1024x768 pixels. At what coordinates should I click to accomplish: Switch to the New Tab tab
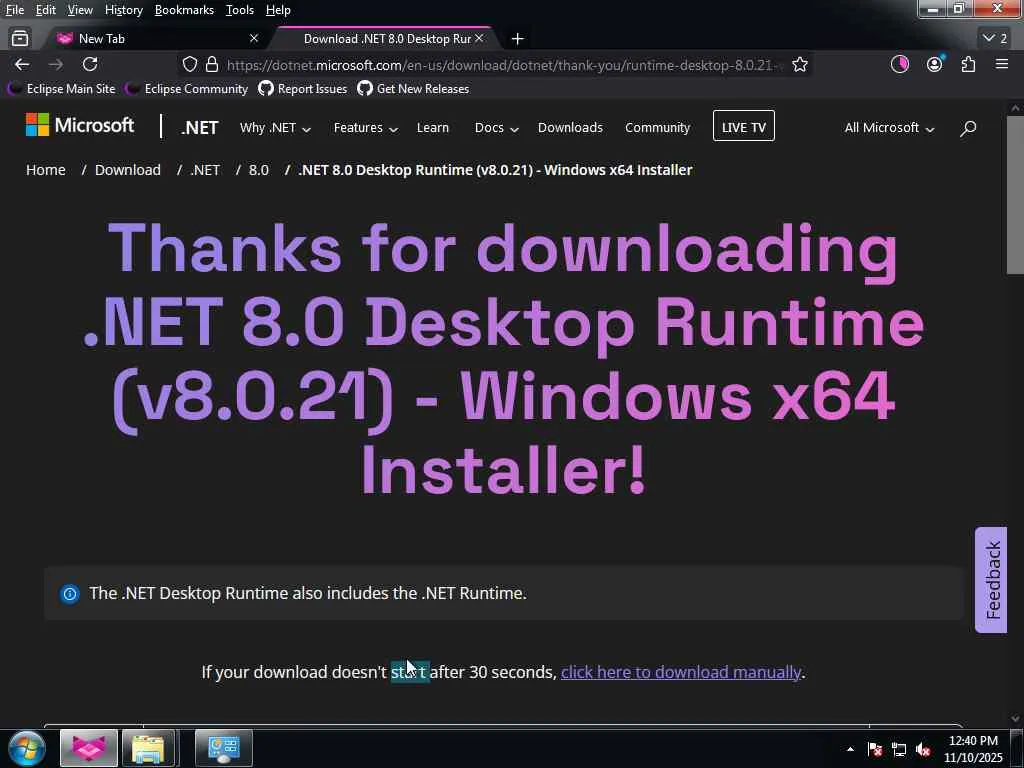click(x=157, y=39)
